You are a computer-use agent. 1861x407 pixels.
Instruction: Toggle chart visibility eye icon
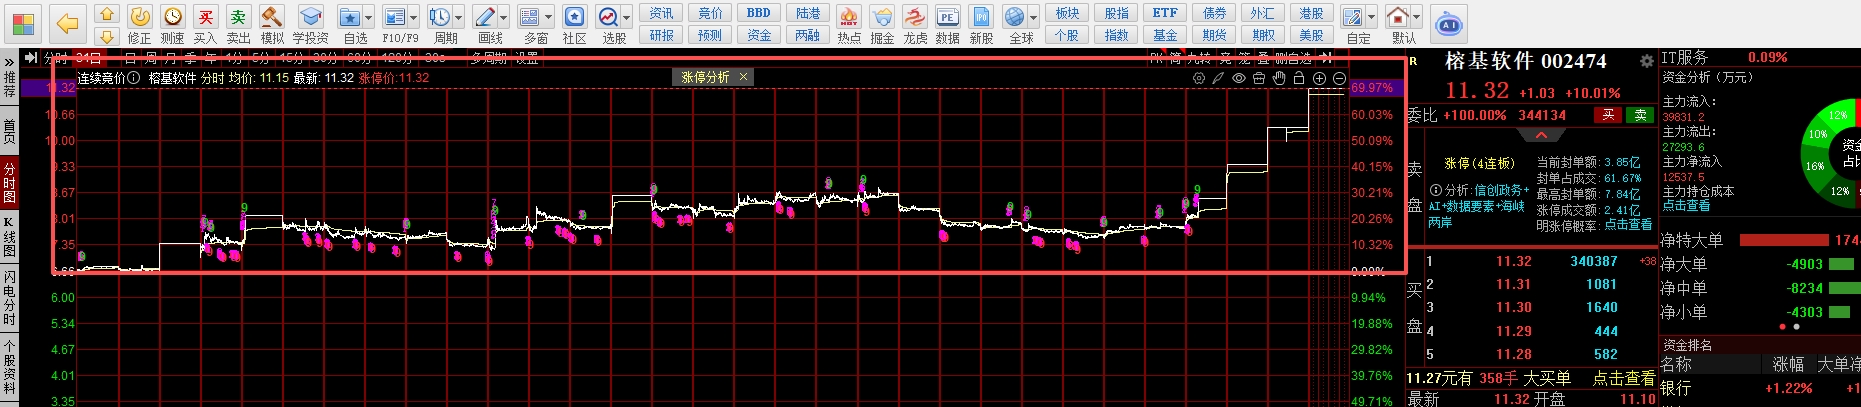tap(1239, 78)
